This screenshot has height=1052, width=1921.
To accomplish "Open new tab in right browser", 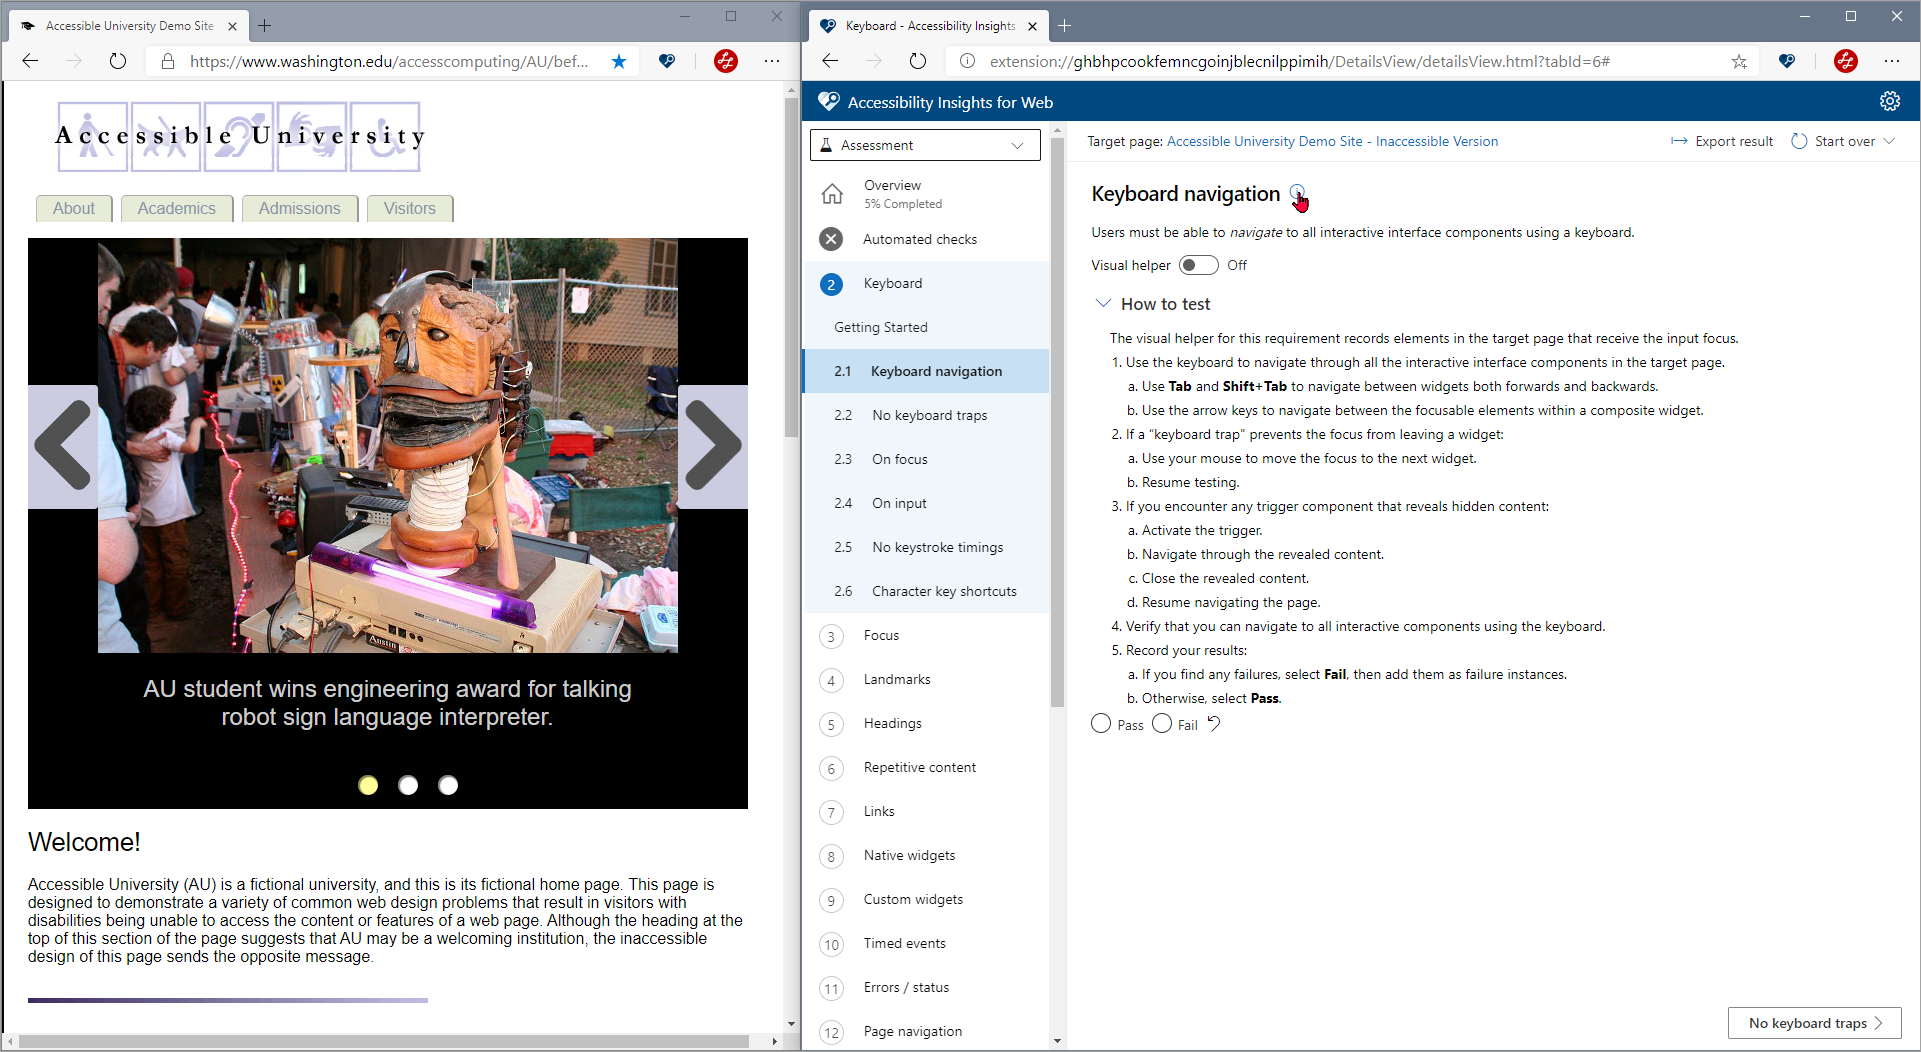I will (x=1065, y=26).
